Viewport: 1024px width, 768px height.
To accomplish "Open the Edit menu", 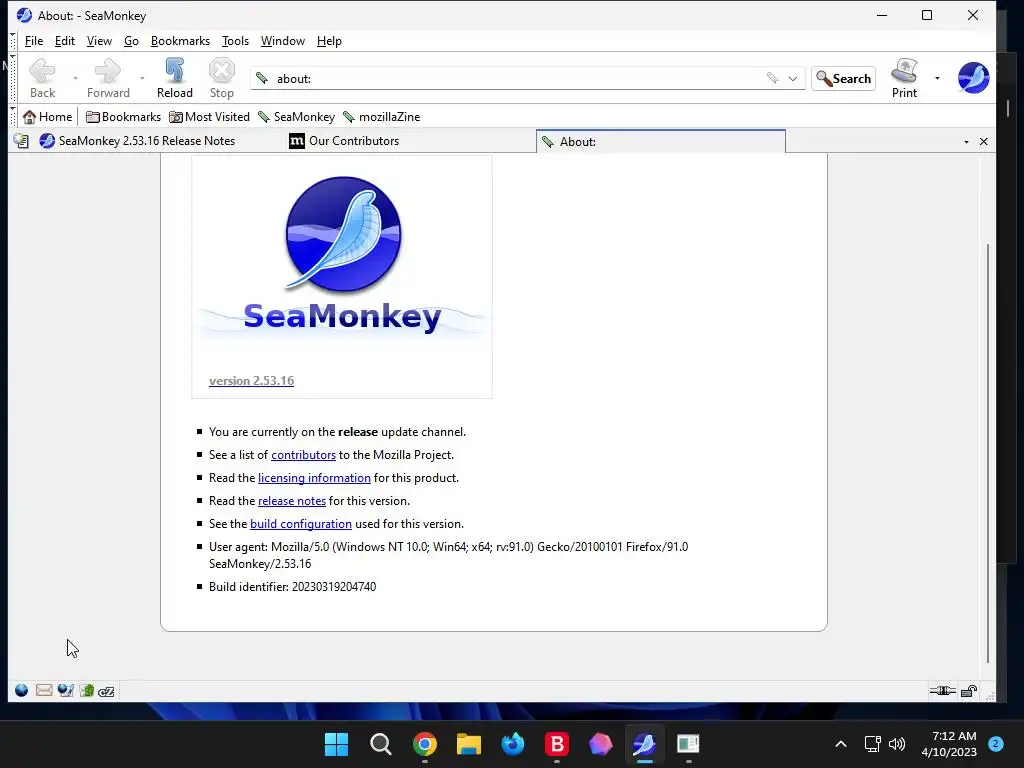I will pos(65,41).
